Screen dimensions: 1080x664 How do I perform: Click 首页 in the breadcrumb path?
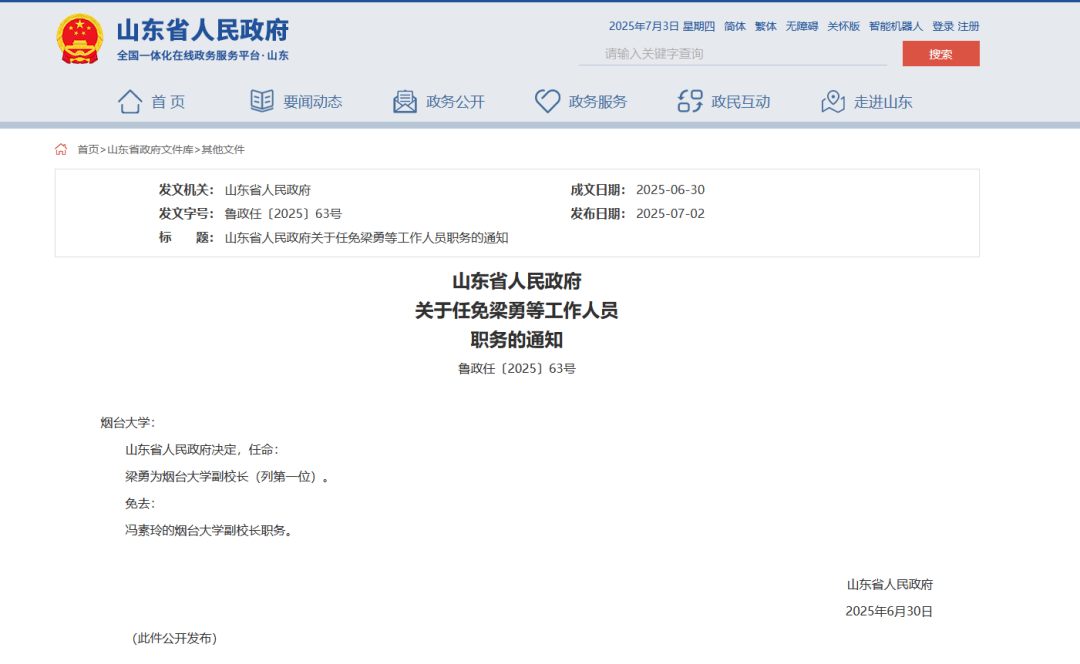87,149
